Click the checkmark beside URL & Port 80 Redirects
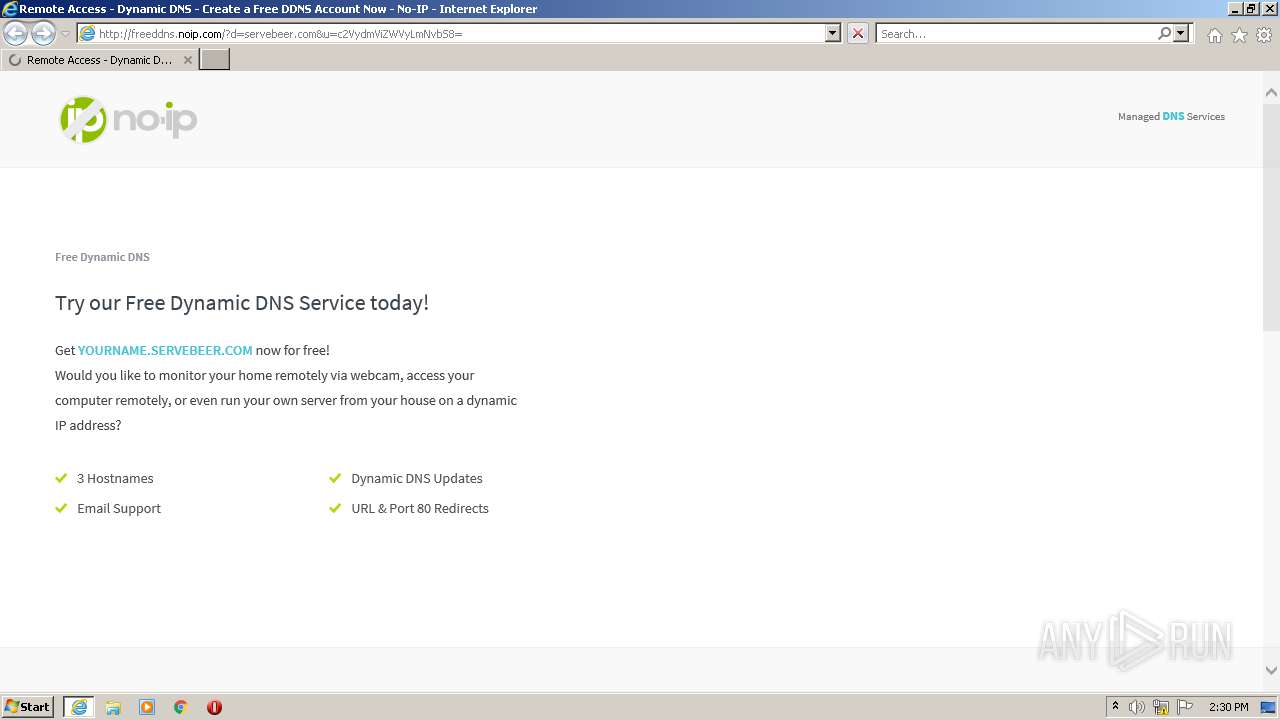Viewport: 1280px width, 720px height. [335, 508]
